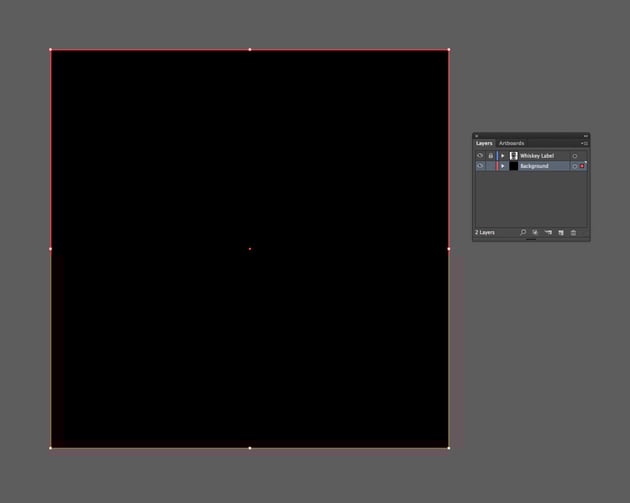This screenshot has width=630, height=503.
Task: Expand the Background layer contents
Action: 503,166
